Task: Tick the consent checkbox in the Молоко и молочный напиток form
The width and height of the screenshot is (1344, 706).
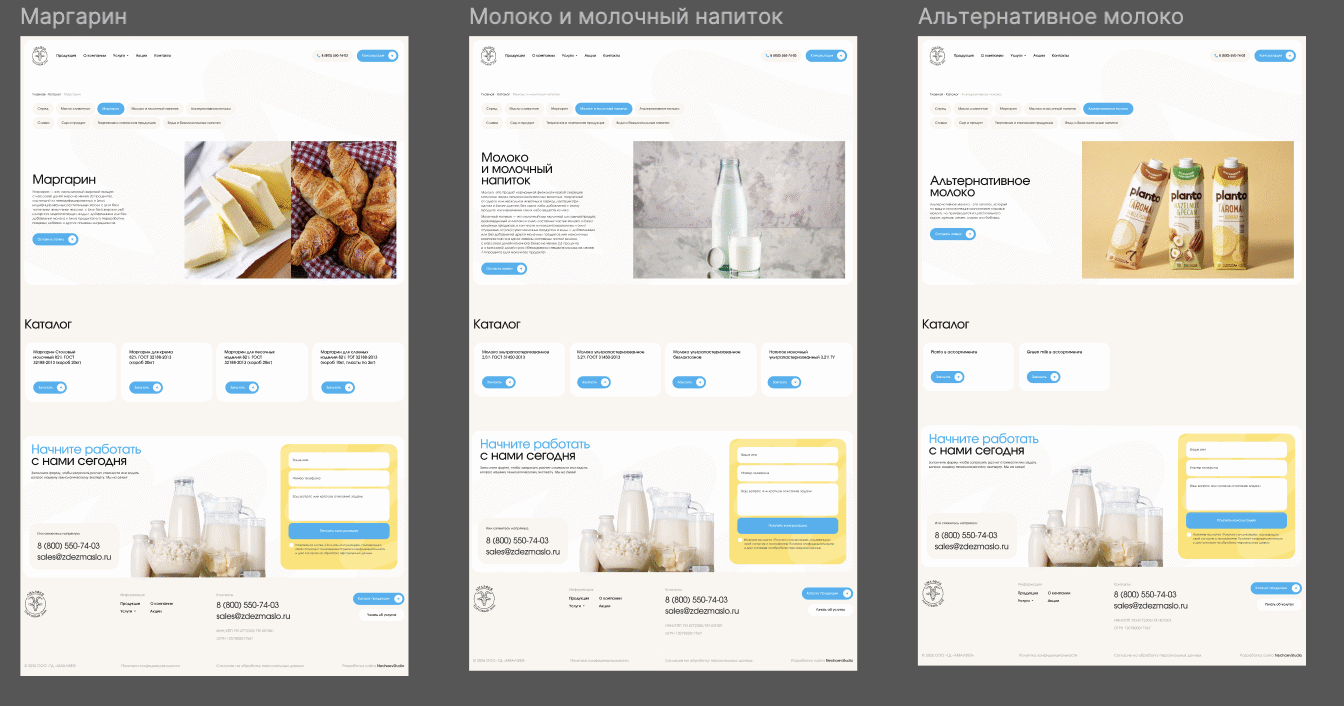Action: (x=741, y=539)
